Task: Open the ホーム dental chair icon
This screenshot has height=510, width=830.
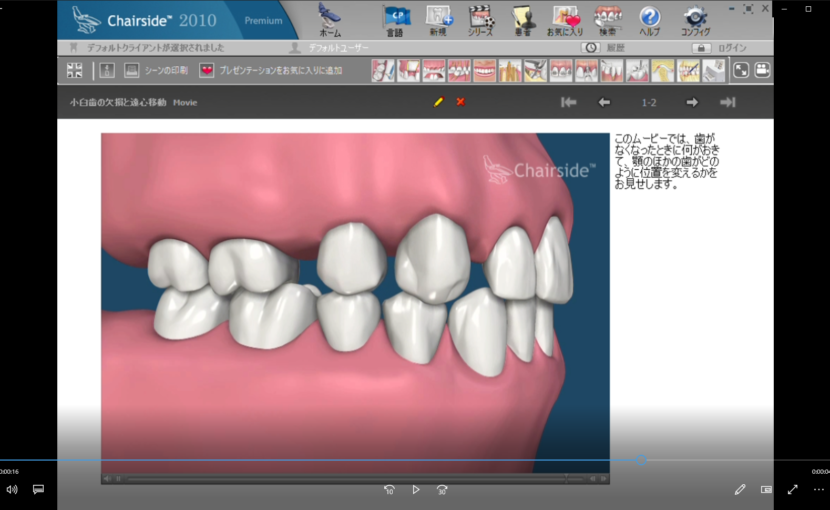Action: (x=330, y=20)
